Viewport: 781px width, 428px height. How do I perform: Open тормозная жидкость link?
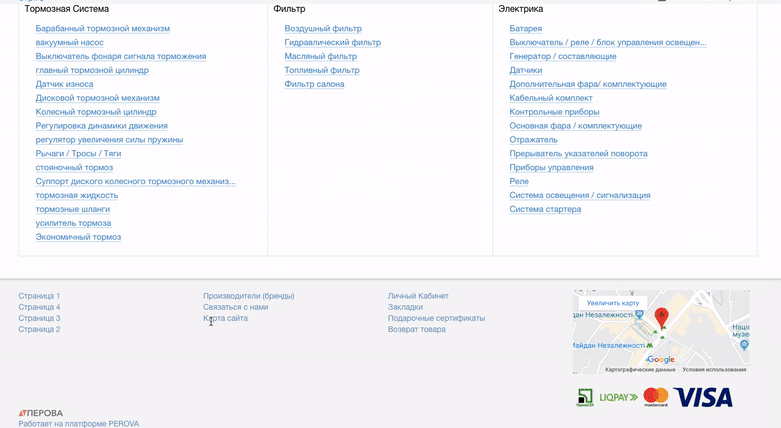pos(76,195)
